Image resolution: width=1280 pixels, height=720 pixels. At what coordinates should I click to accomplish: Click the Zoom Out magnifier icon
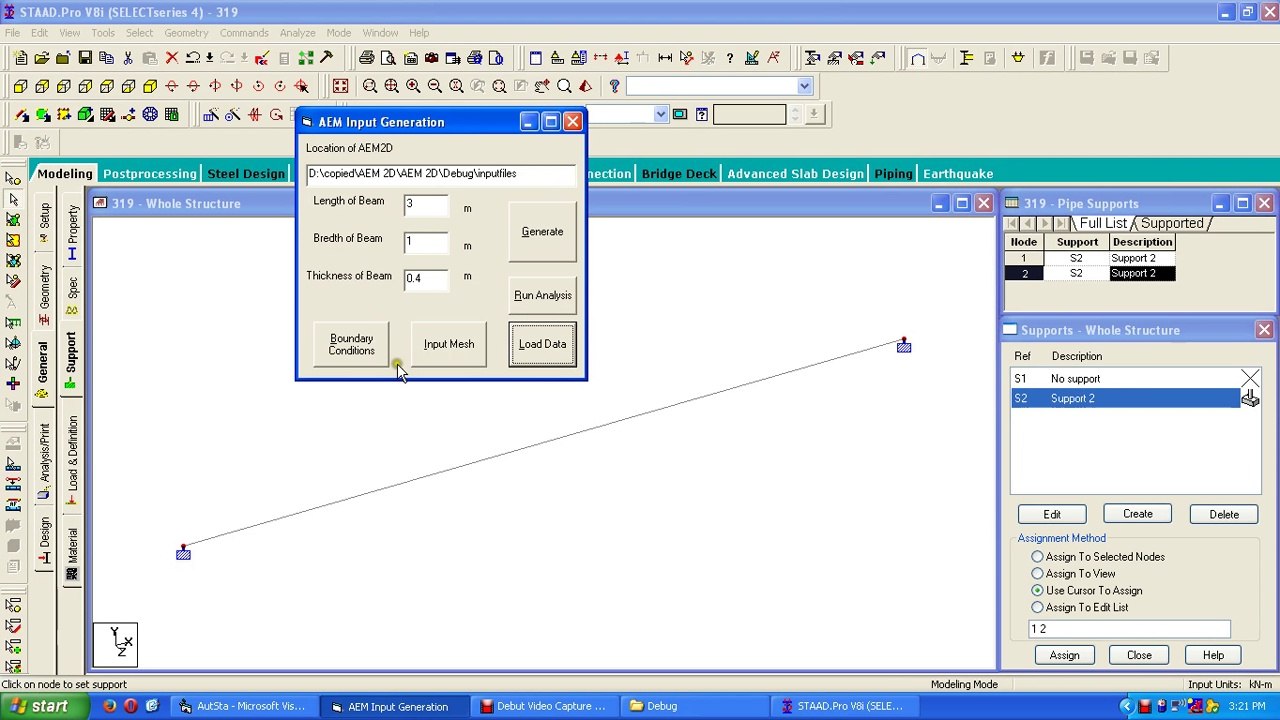coord(435,86)
